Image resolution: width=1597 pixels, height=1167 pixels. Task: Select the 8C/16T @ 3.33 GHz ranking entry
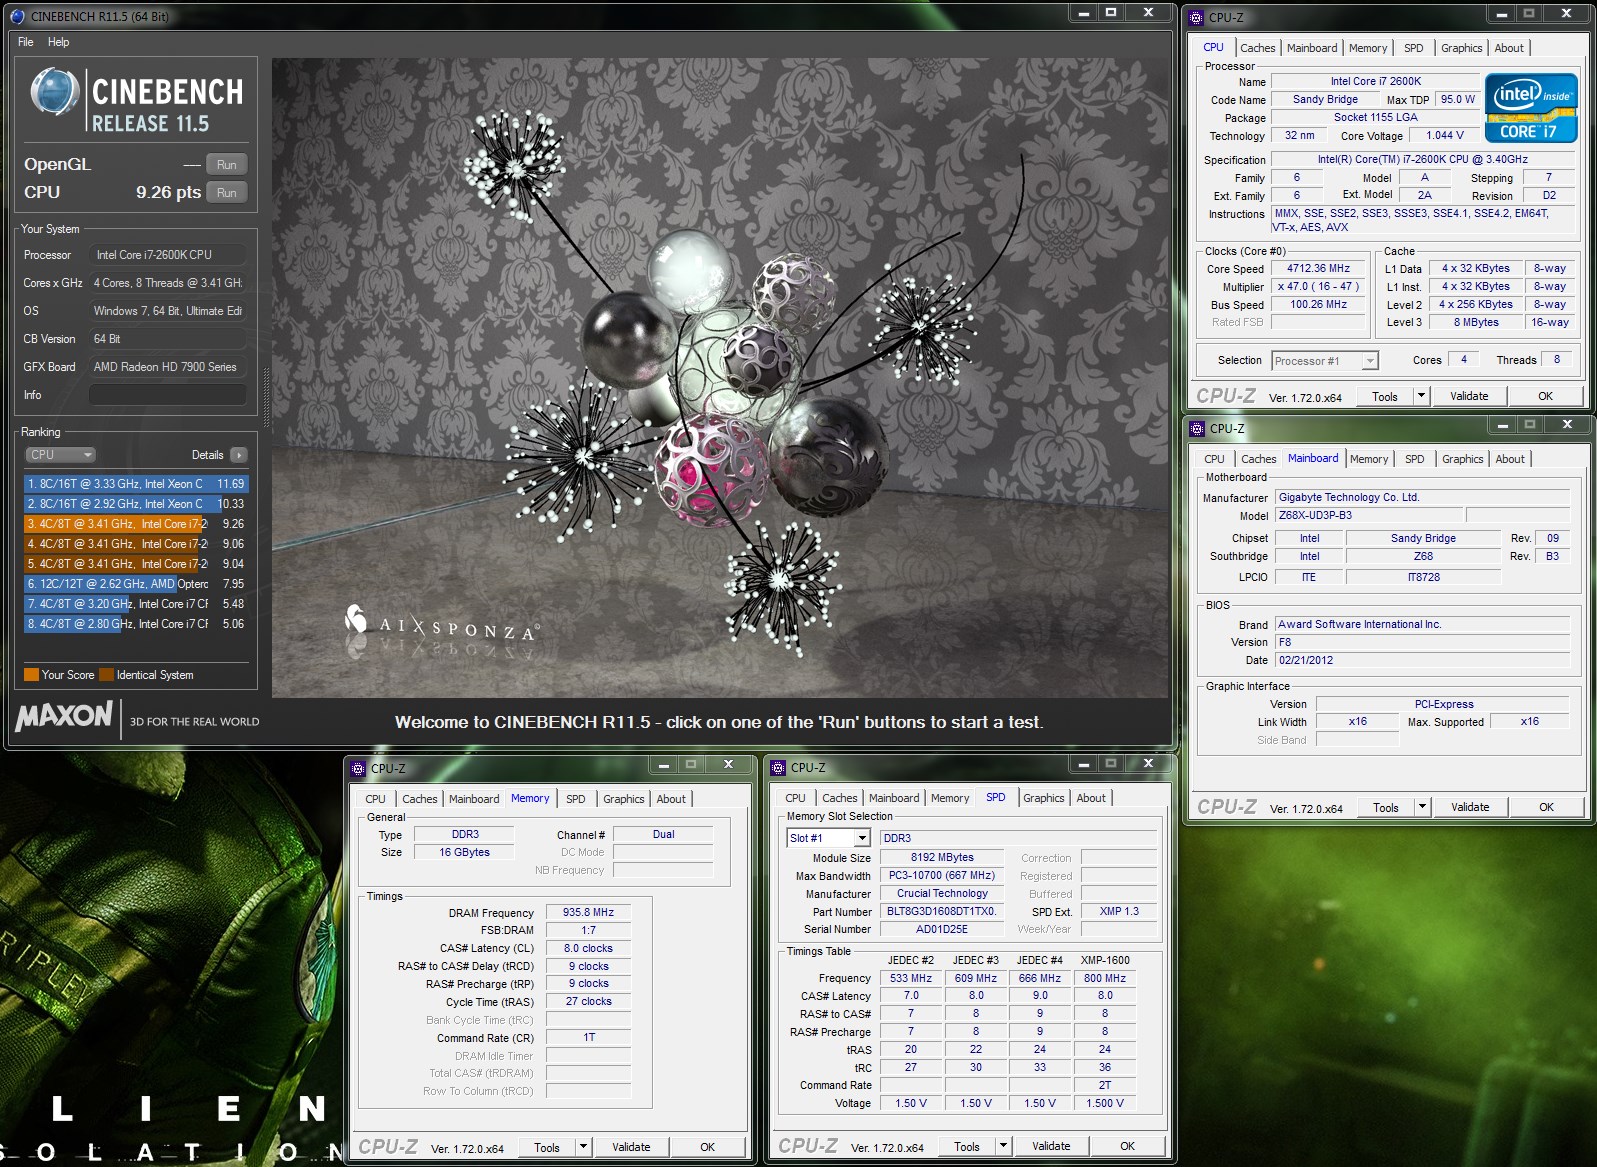coord(135,484)
